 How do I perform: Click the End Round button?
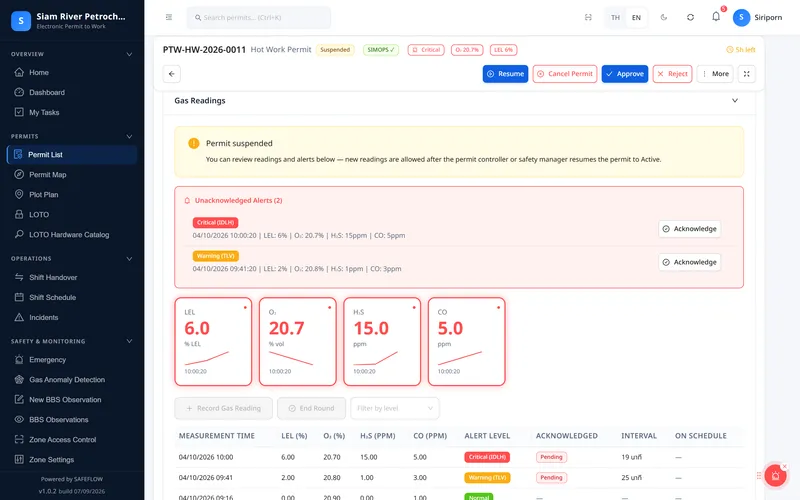coord(311,408)
